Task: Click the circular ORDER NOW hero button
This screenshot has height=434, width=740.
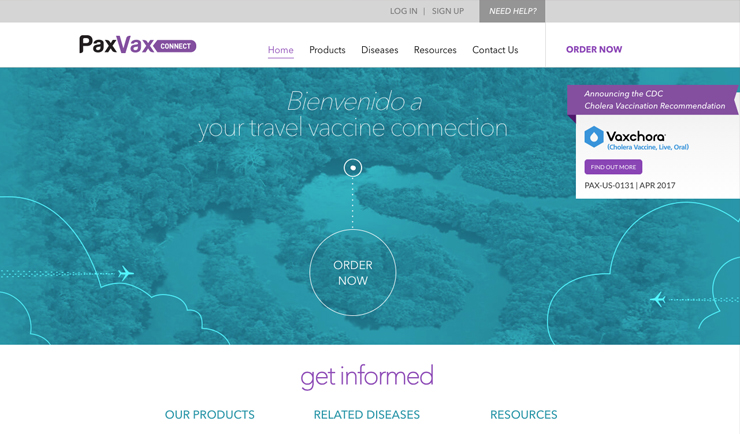Action: tap(353, 273)
